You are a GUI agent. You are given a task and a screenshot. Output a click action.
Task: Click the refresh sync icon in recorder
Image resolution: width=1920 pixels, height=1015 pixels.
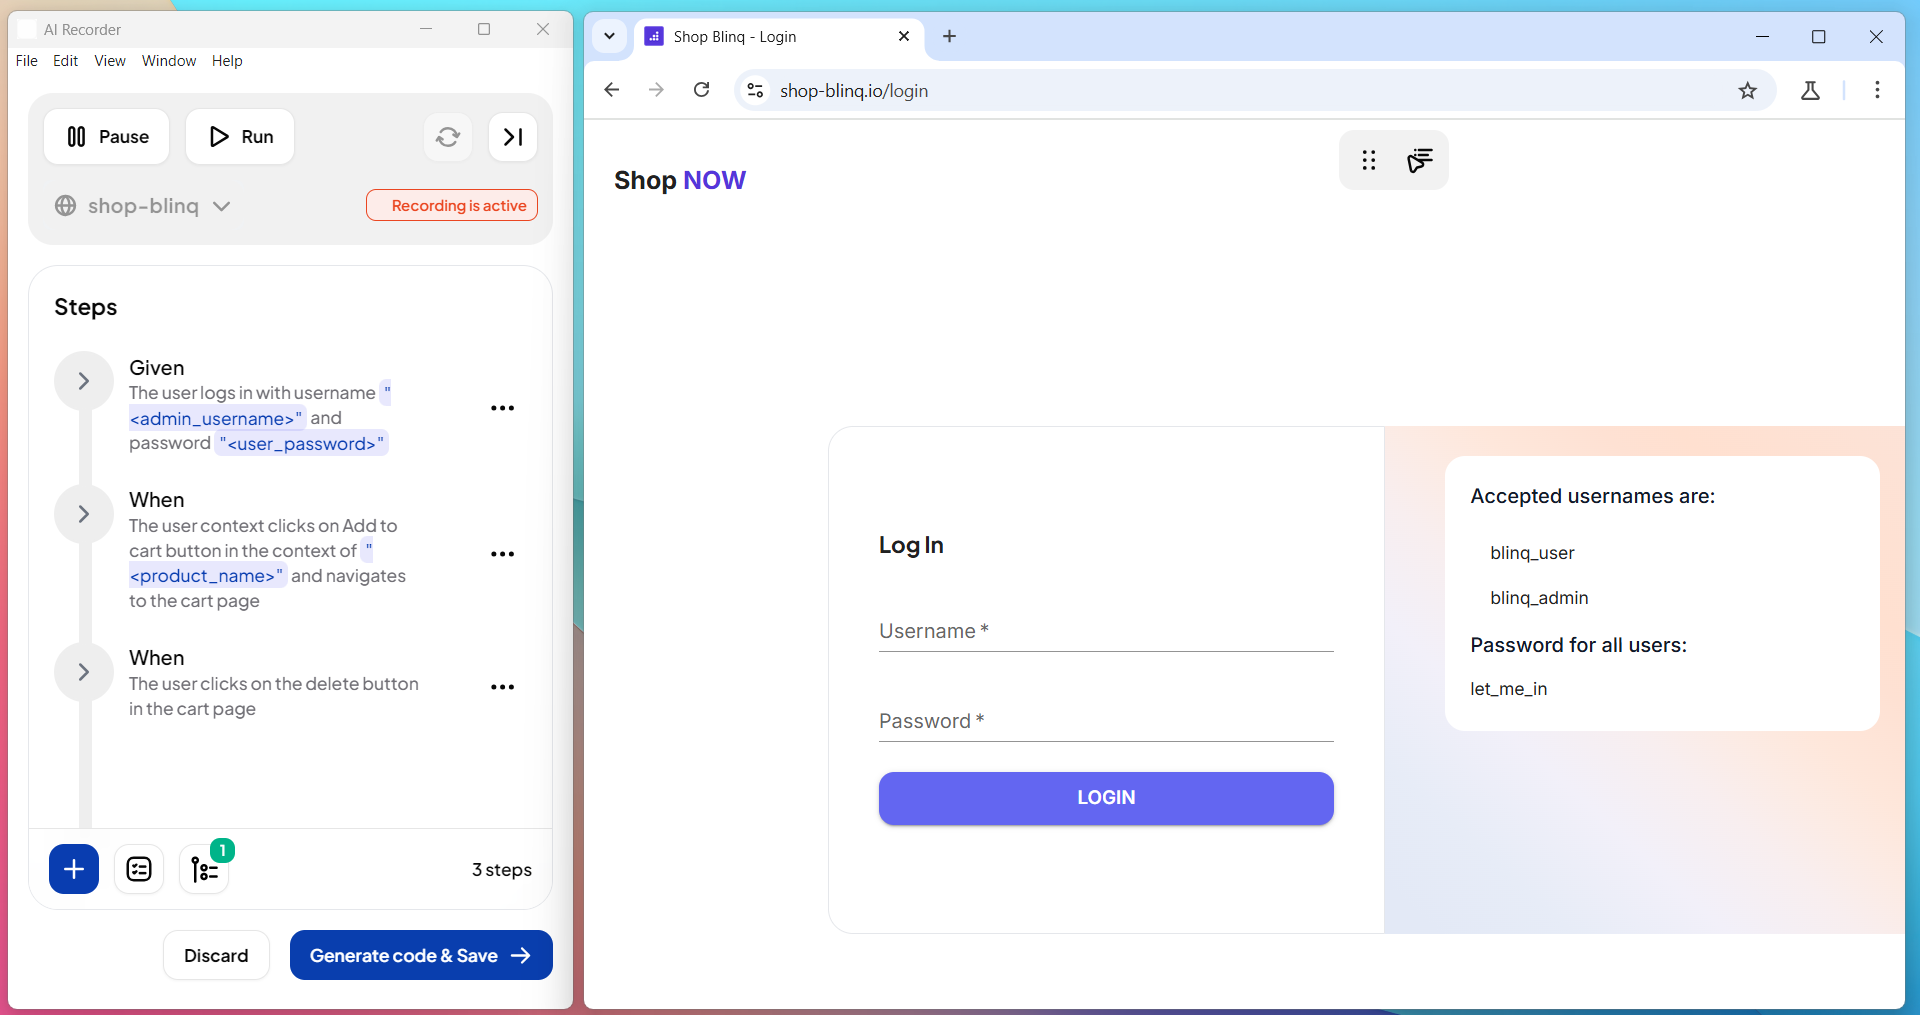pos(448,137)
